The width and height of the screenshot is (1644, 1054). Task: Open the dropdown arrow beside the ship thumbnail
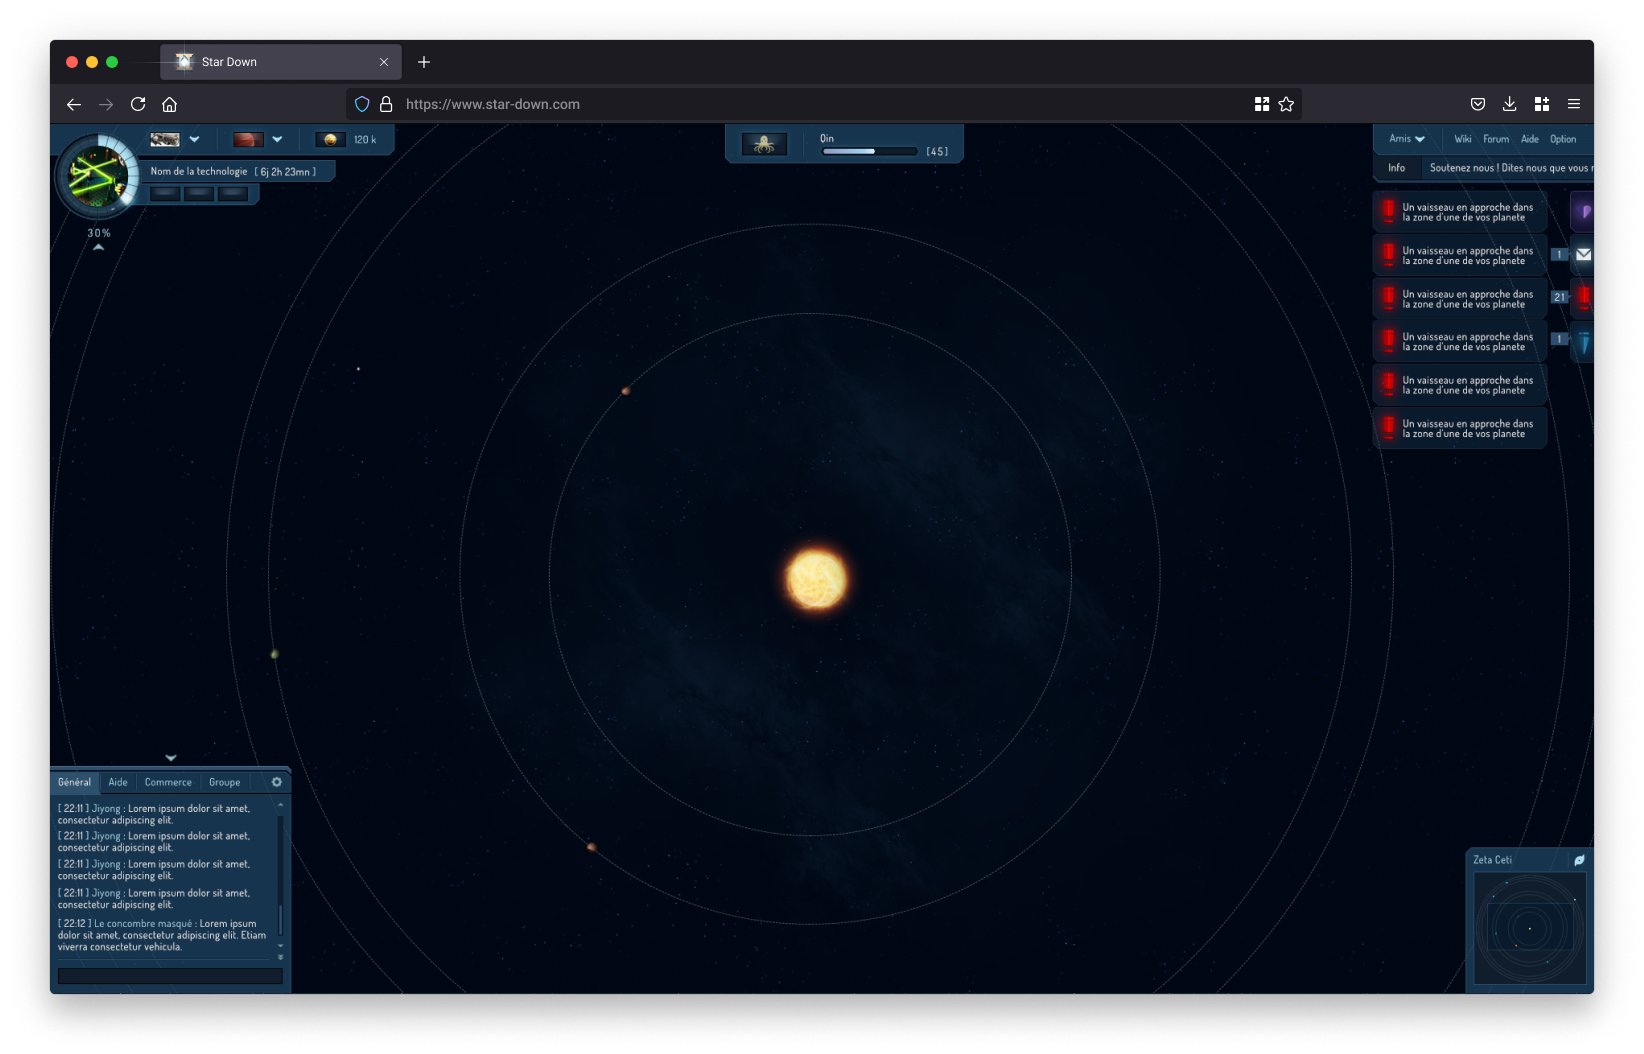point(194,140)
